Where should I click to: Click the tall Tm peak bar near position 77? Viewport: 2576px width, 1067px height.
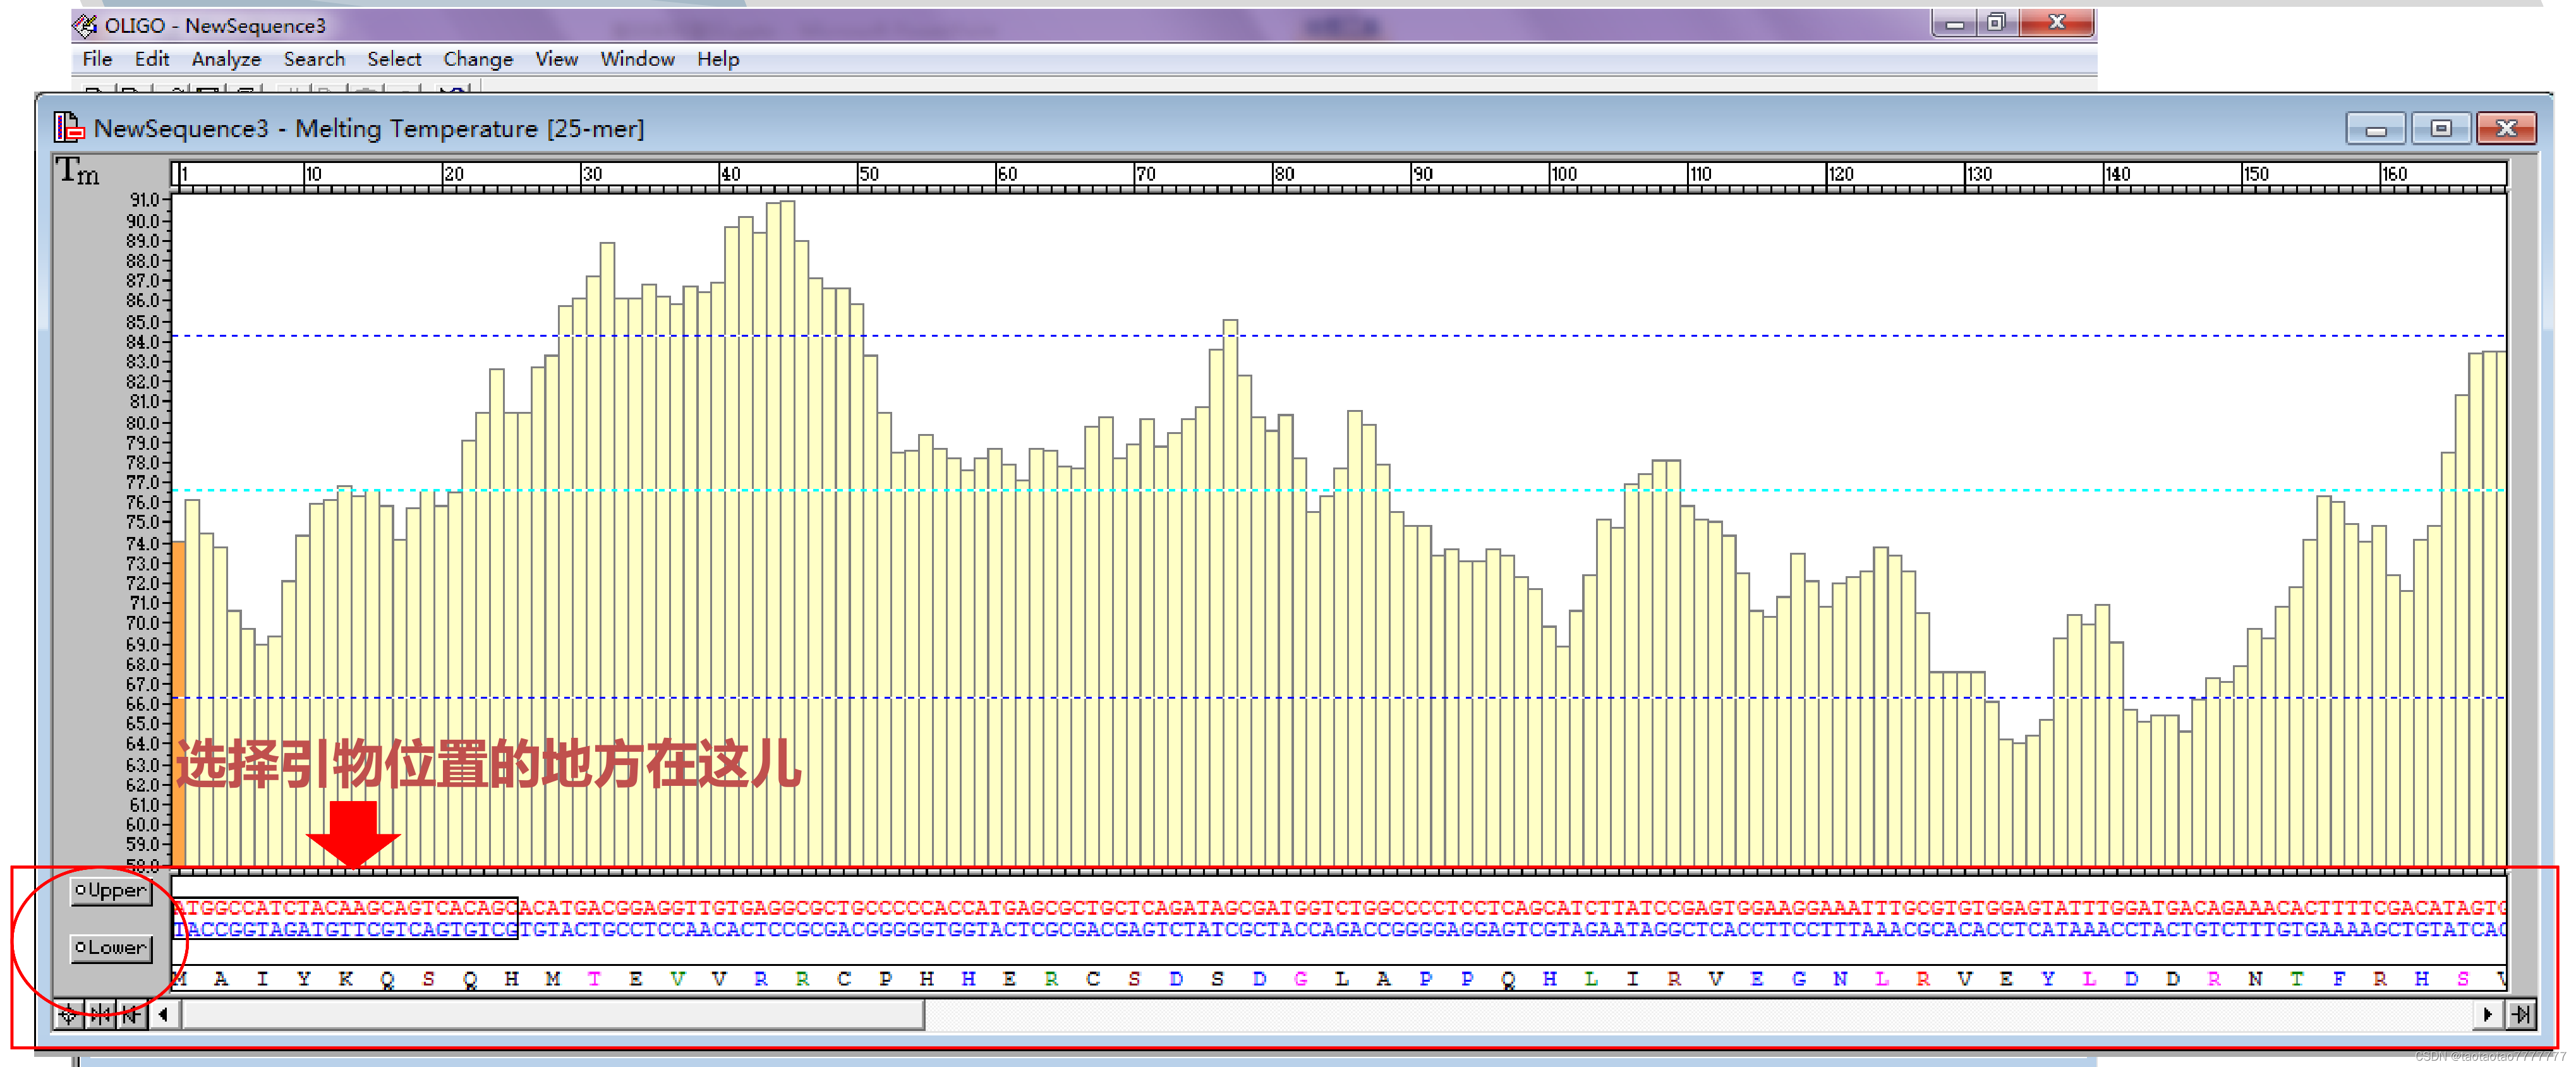click(1230, 593)
